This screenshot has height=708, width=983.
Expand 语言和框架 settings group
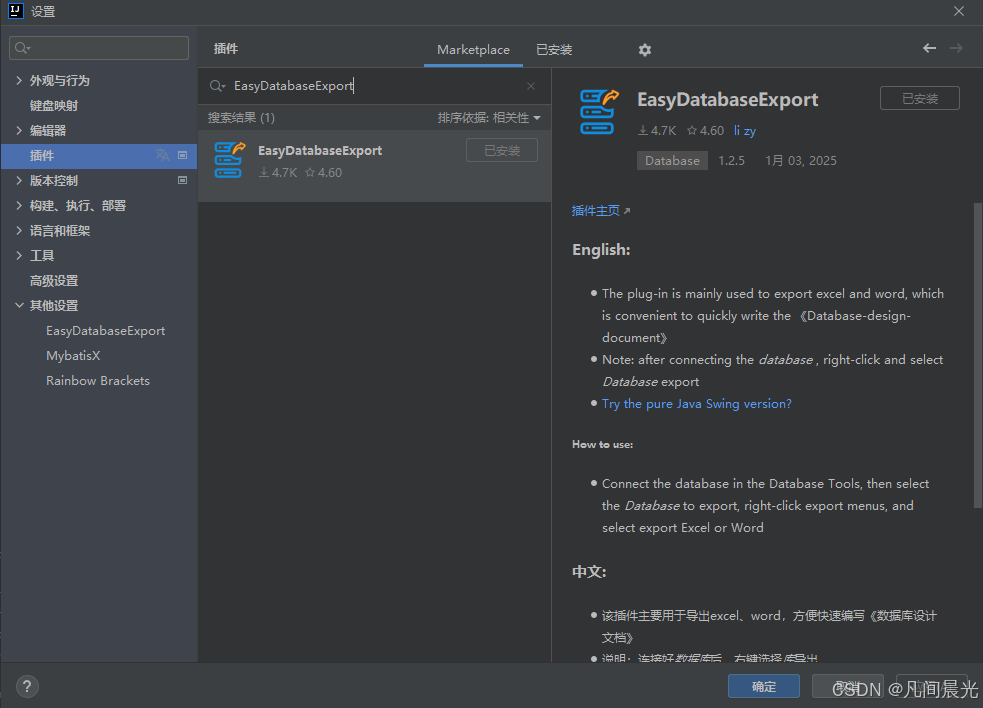click(19, 230)
